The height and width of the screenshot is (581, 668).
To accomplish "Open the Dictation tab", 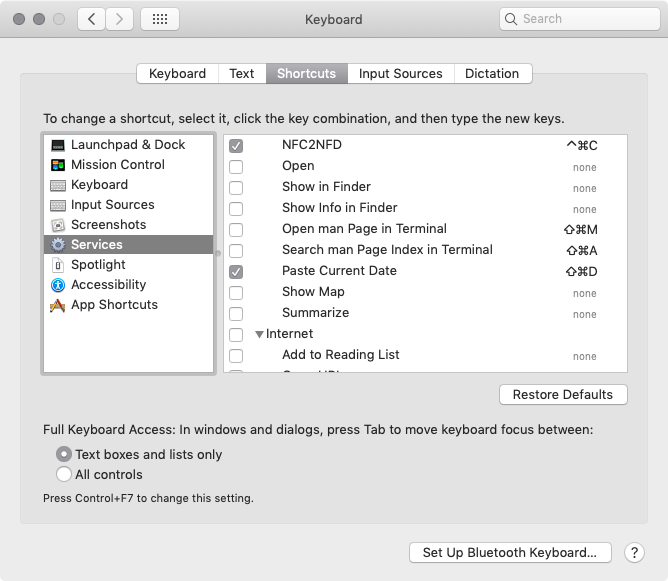I will point(492,73).
